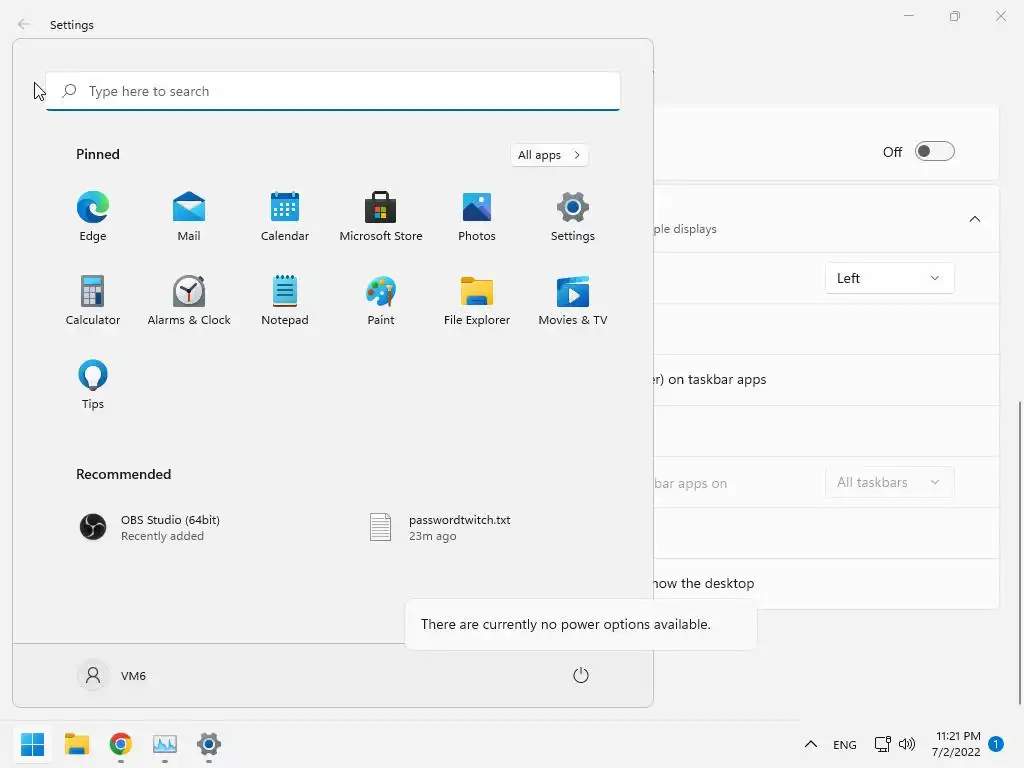Switch to Settings via taskbar gear icon
This screenshot has height=768, width=1024.
tap(209, 744)
